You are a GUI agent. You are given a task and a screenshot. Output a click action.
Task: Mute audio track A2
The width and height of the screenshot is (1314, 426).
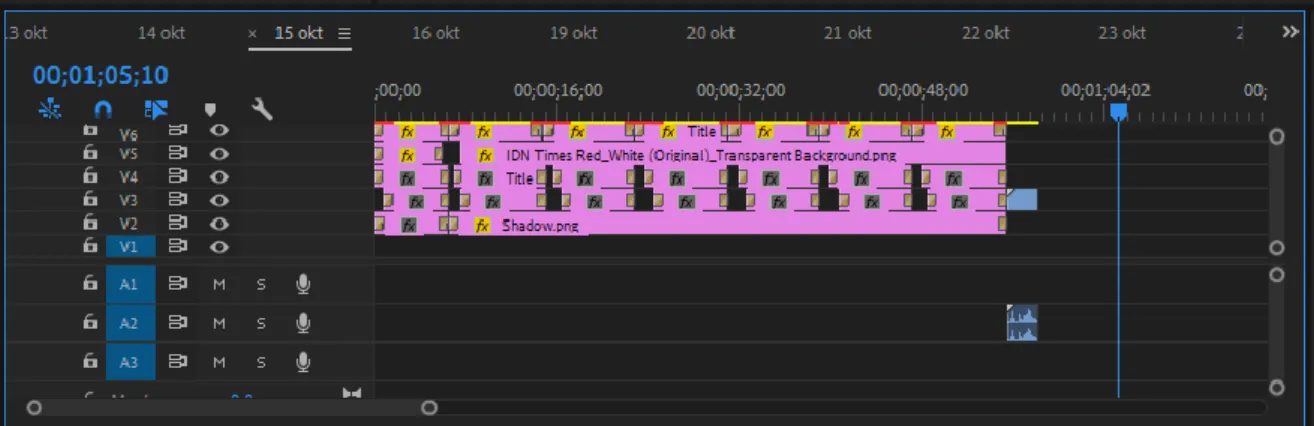point(219,323)
